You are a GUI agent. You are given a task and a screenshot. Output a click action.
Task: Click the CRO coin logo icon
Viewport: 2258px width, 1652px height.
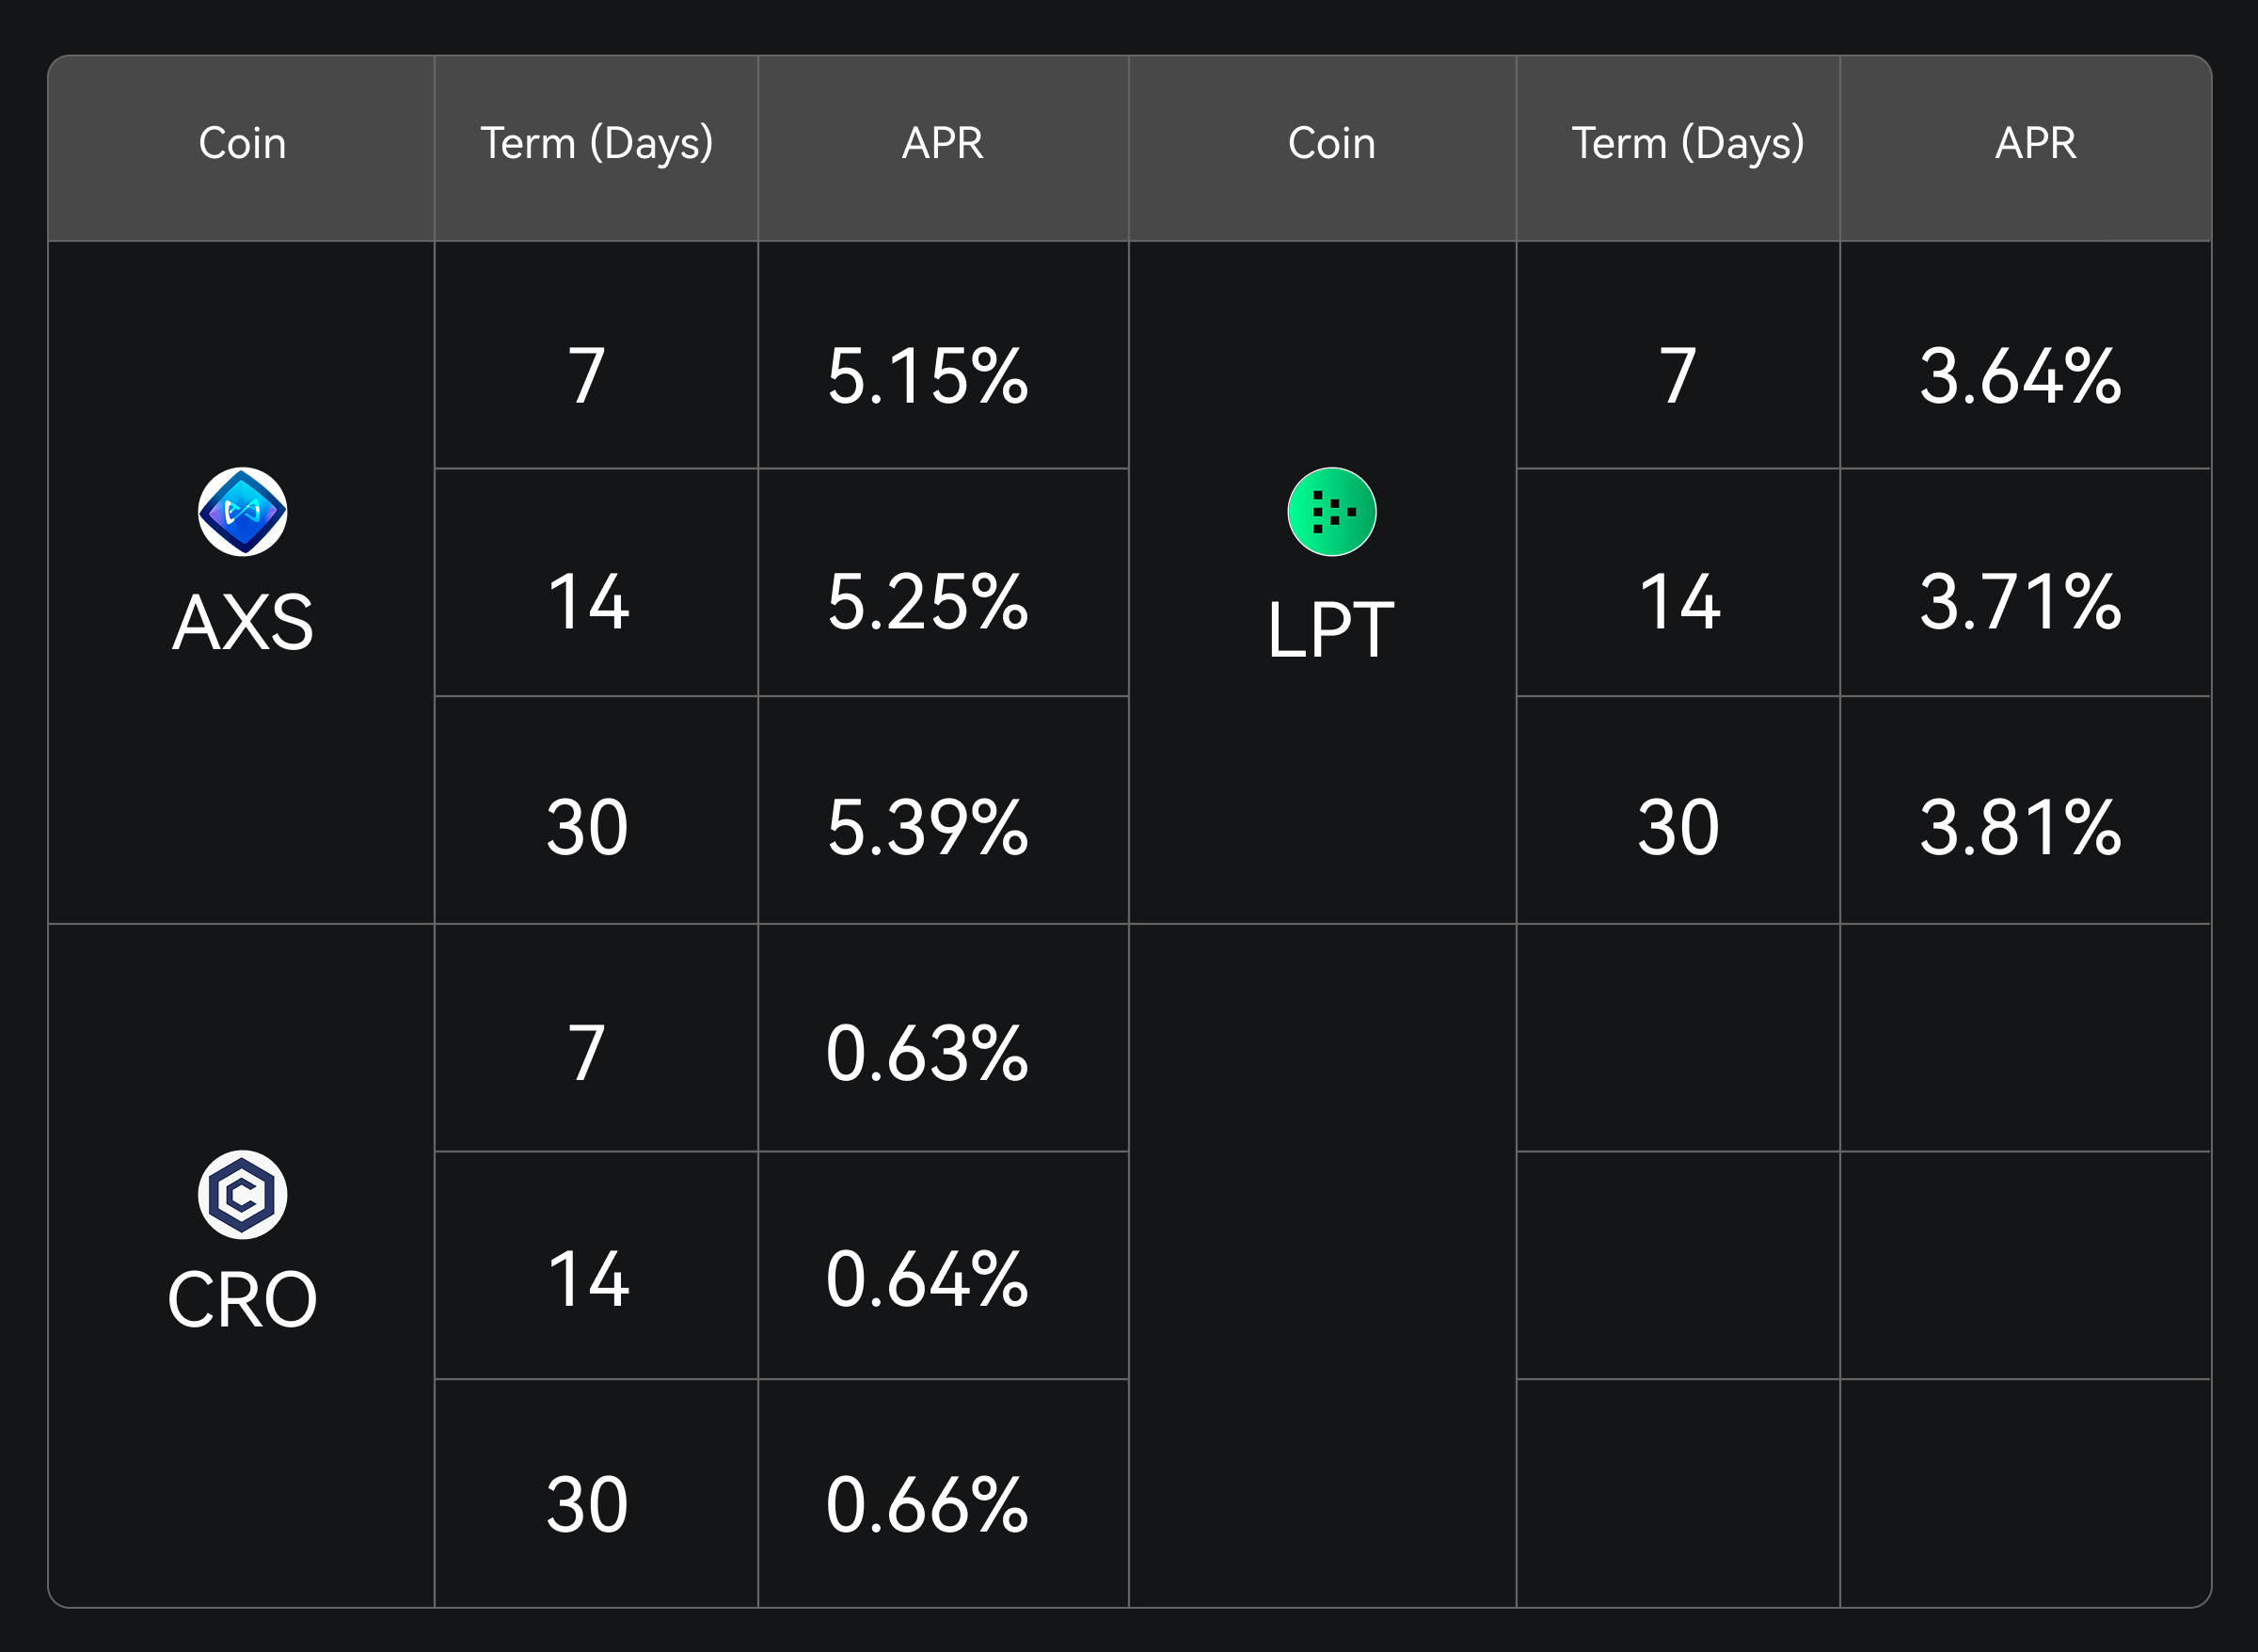(242, 1194)
